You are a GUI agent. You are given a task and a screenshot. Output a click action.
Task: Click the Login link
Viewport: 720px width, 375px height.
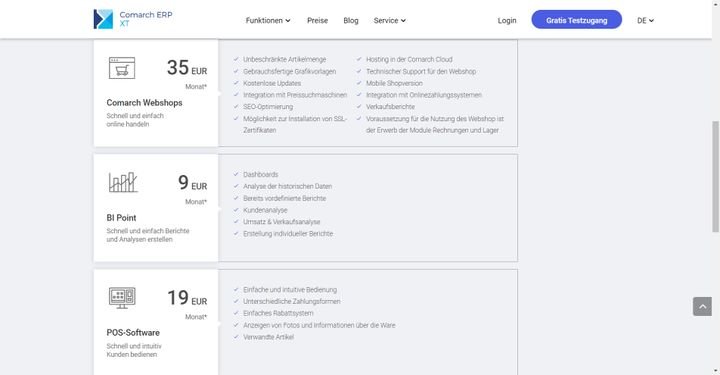[x=507, y=21]
